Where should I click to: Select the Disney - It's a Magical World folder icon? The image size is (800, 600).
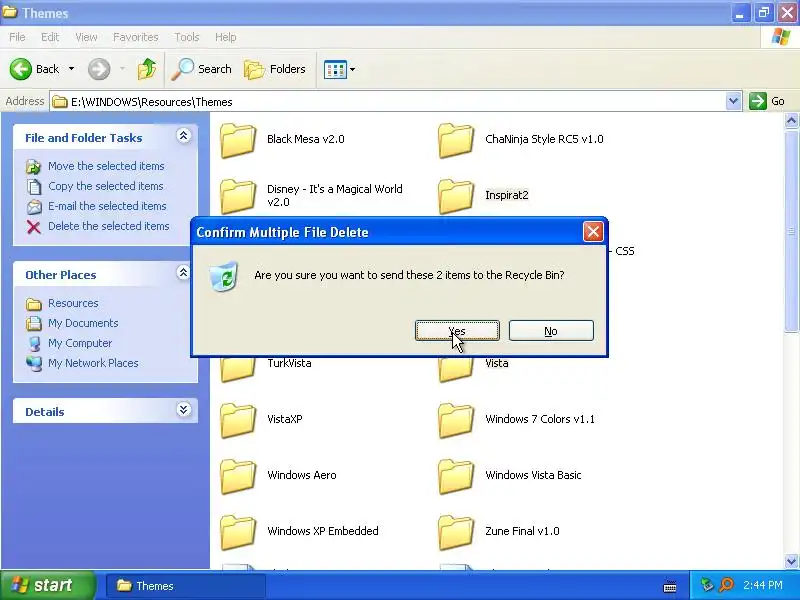(238, 195)
